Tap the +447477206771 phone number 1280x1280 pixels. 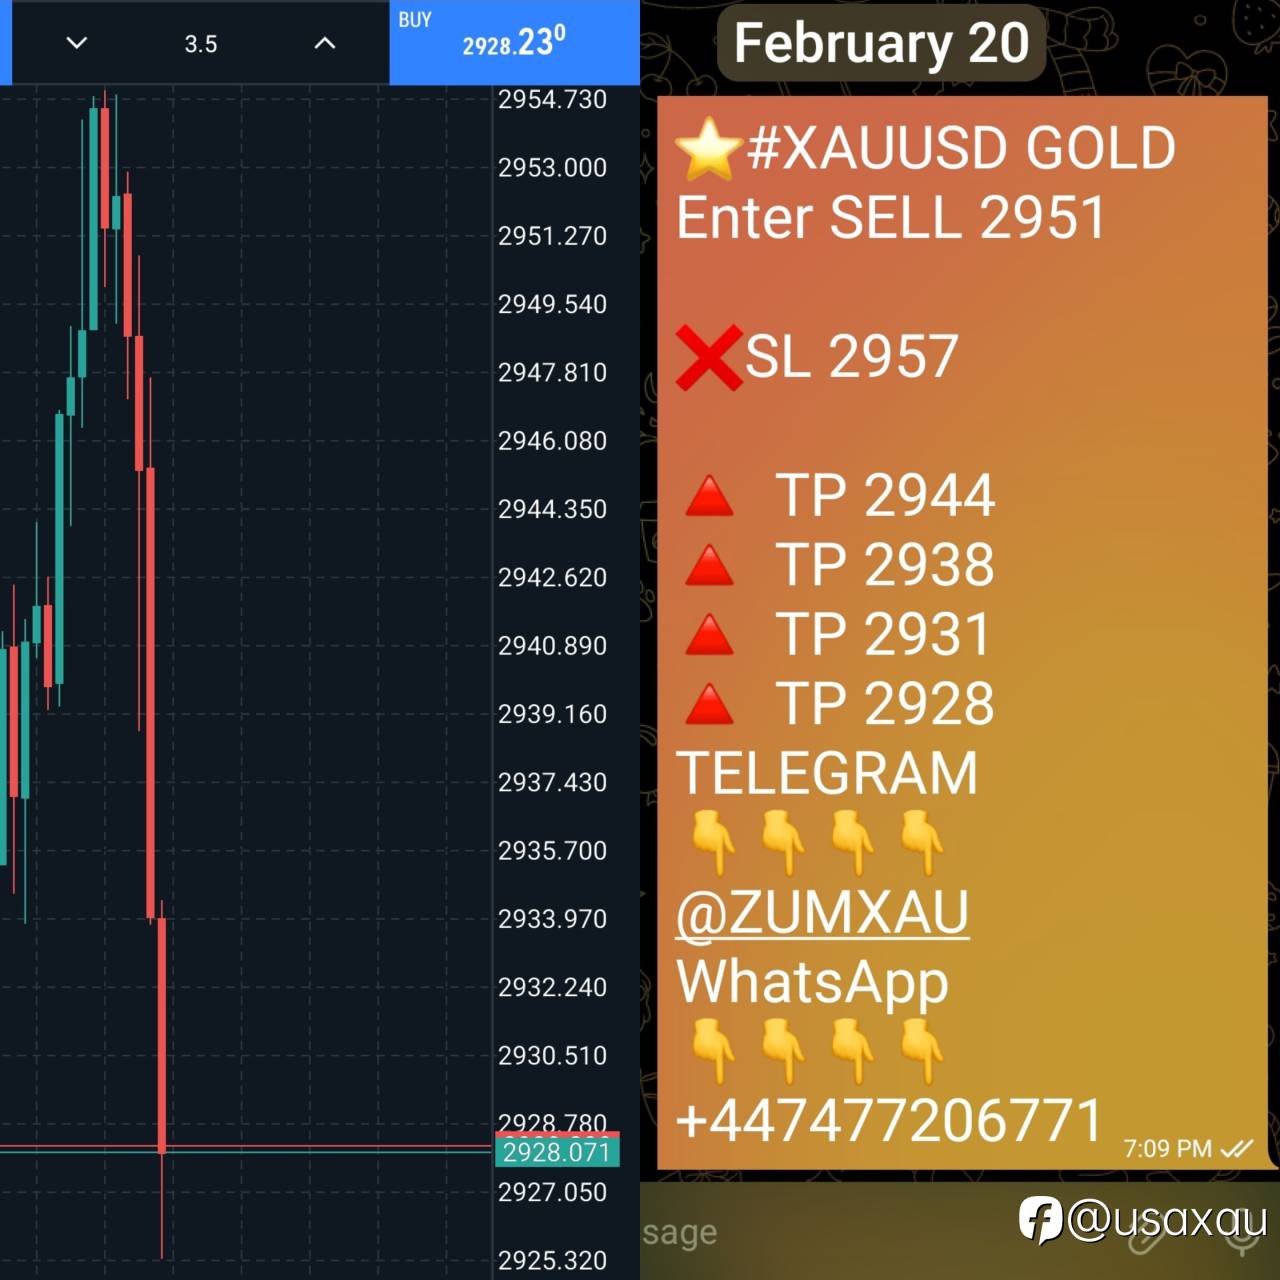pos(889,1120)
